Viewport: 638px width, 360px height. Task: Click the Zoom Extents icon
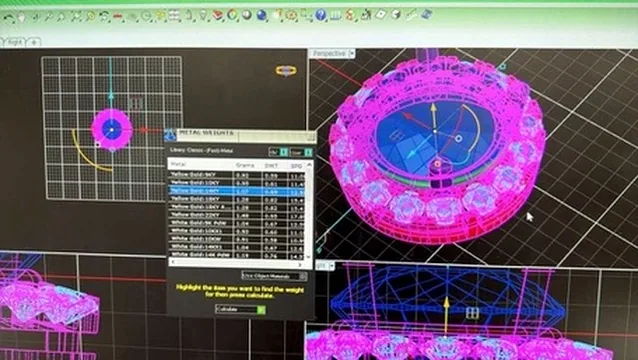click(x=76, y=16)
